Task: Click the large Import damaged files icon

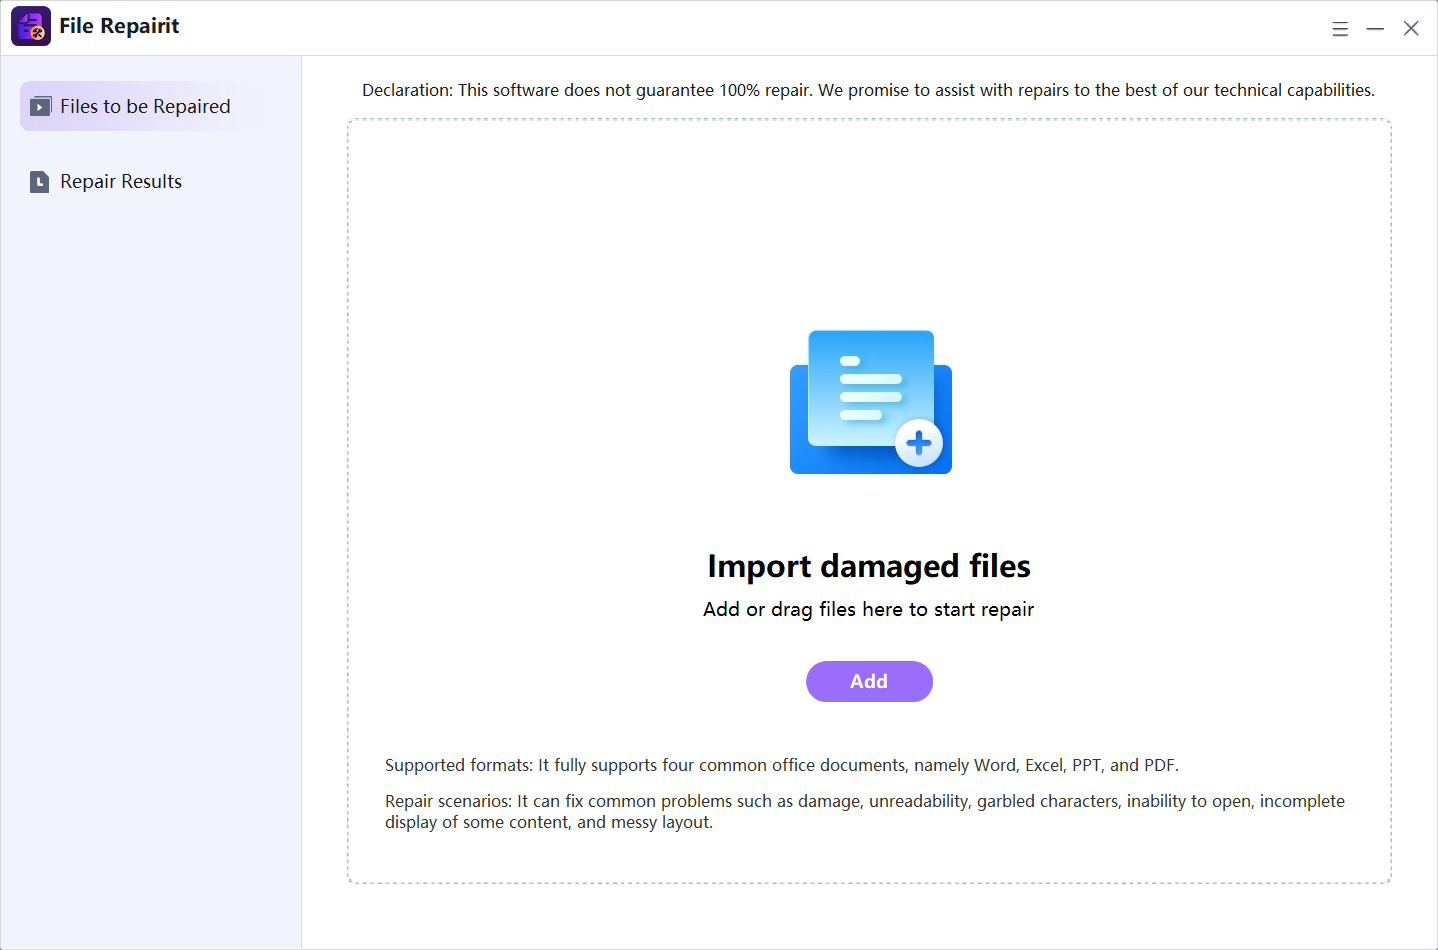Action: pos(869,402)
